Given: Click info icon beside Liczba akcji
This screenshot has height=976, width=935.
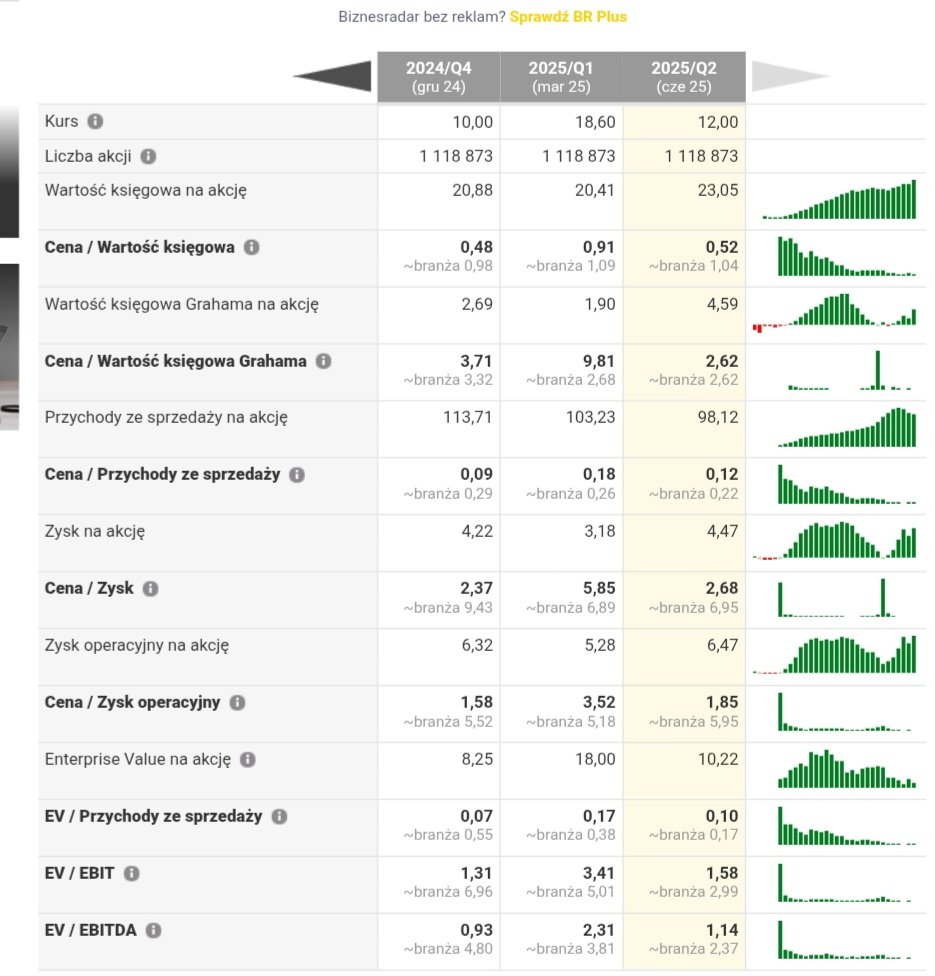Looking at the screenshot, I should [x=148, y=156].
